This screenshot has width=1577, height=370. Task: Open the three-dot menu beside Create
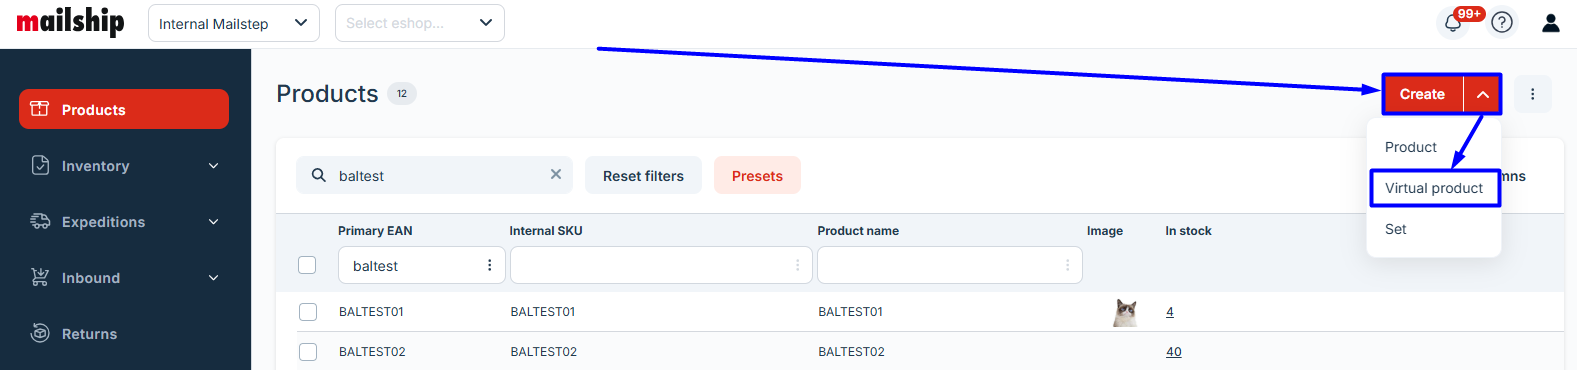pyautogui.click(x=1532, y=94)
